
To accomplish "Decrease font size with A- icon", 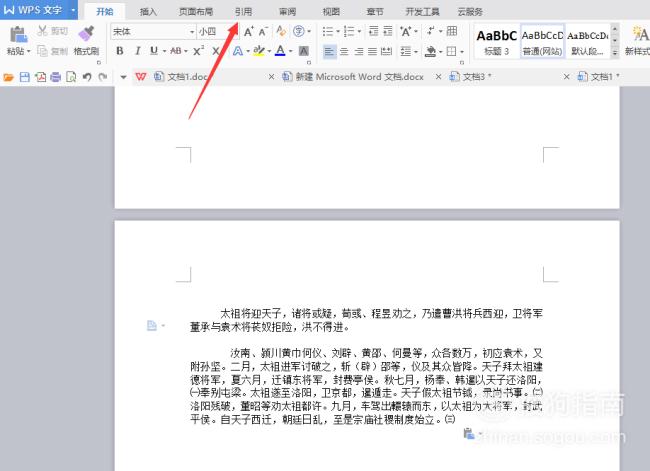I will [x=263, y=31].
